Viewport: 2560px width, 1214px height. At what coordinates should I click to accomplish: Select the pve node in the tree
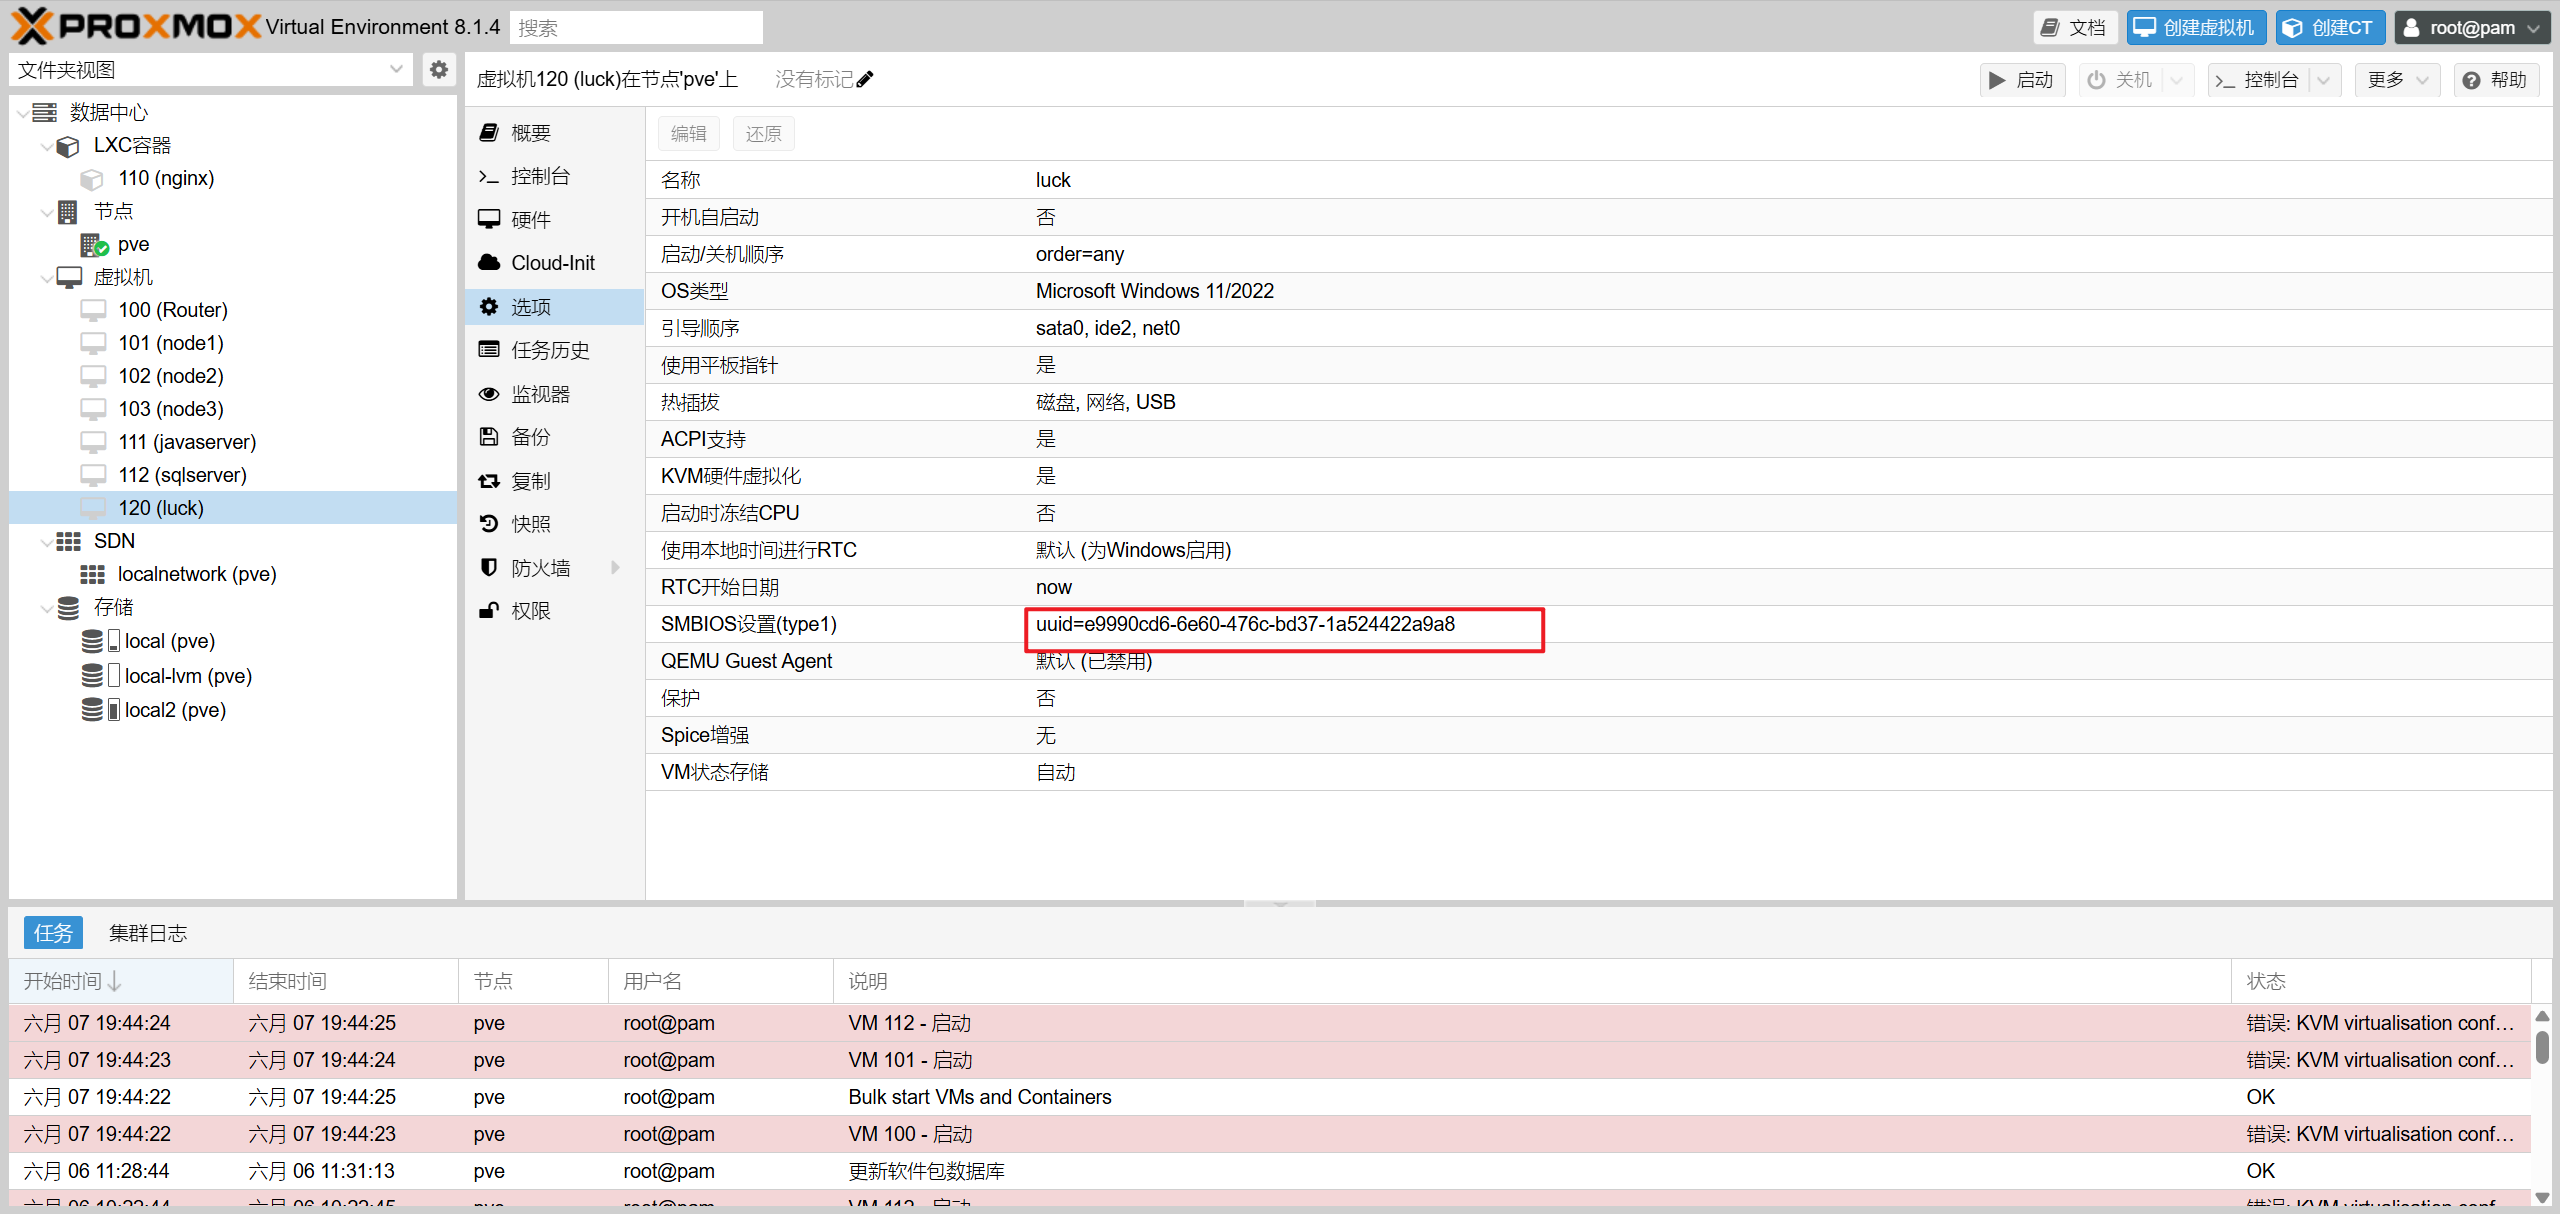[133, 244]
